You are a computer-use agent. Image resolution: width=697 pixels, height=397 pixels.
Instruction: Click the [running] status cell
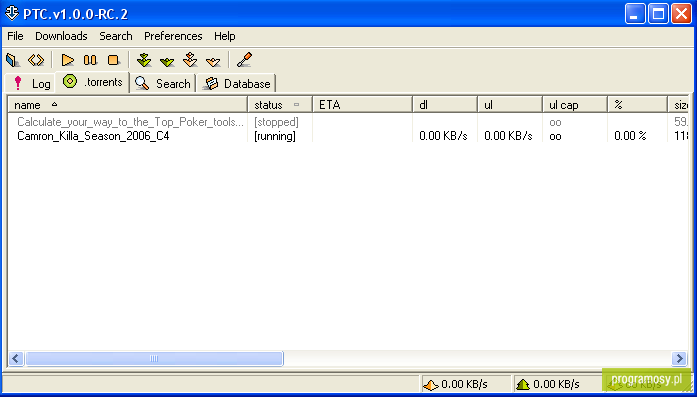pyautogui.click(x=275, y=136)
